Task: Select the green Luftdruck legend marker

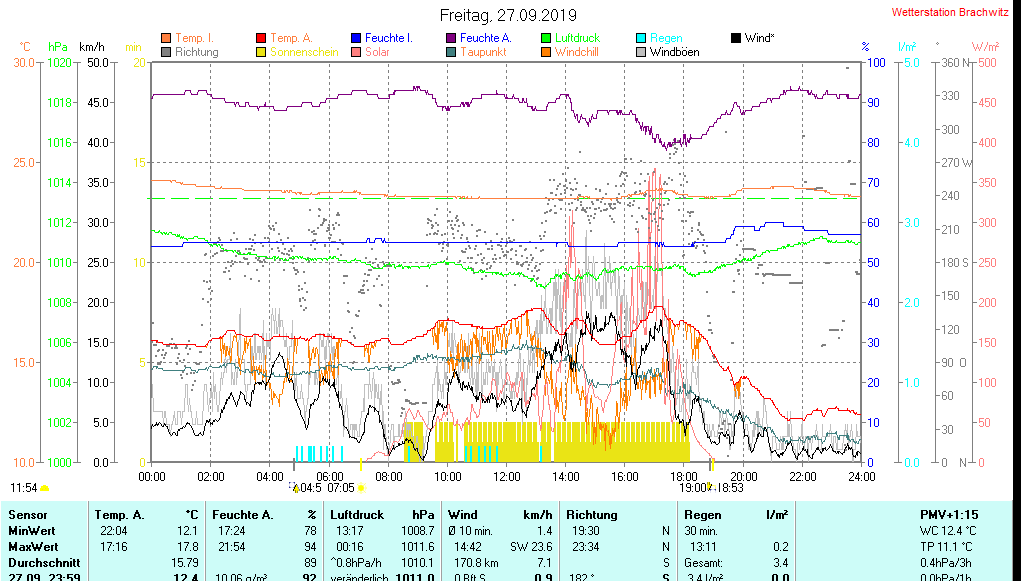Action: tap(547, 38)
